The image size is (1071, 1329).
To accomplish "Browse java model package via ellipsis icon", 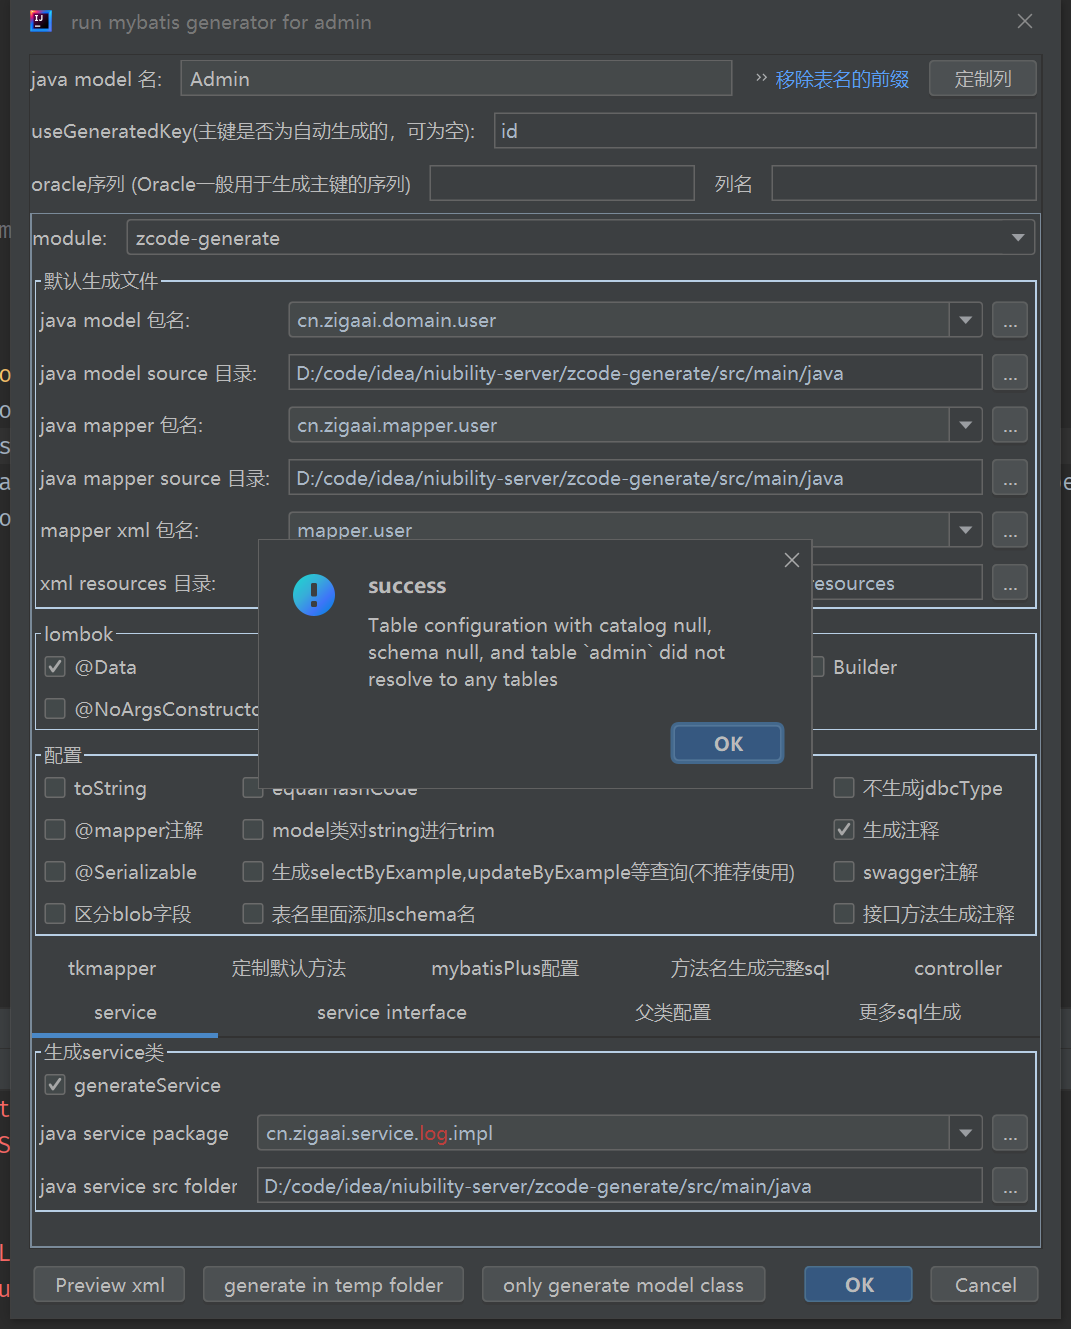I will [1009, 319].
